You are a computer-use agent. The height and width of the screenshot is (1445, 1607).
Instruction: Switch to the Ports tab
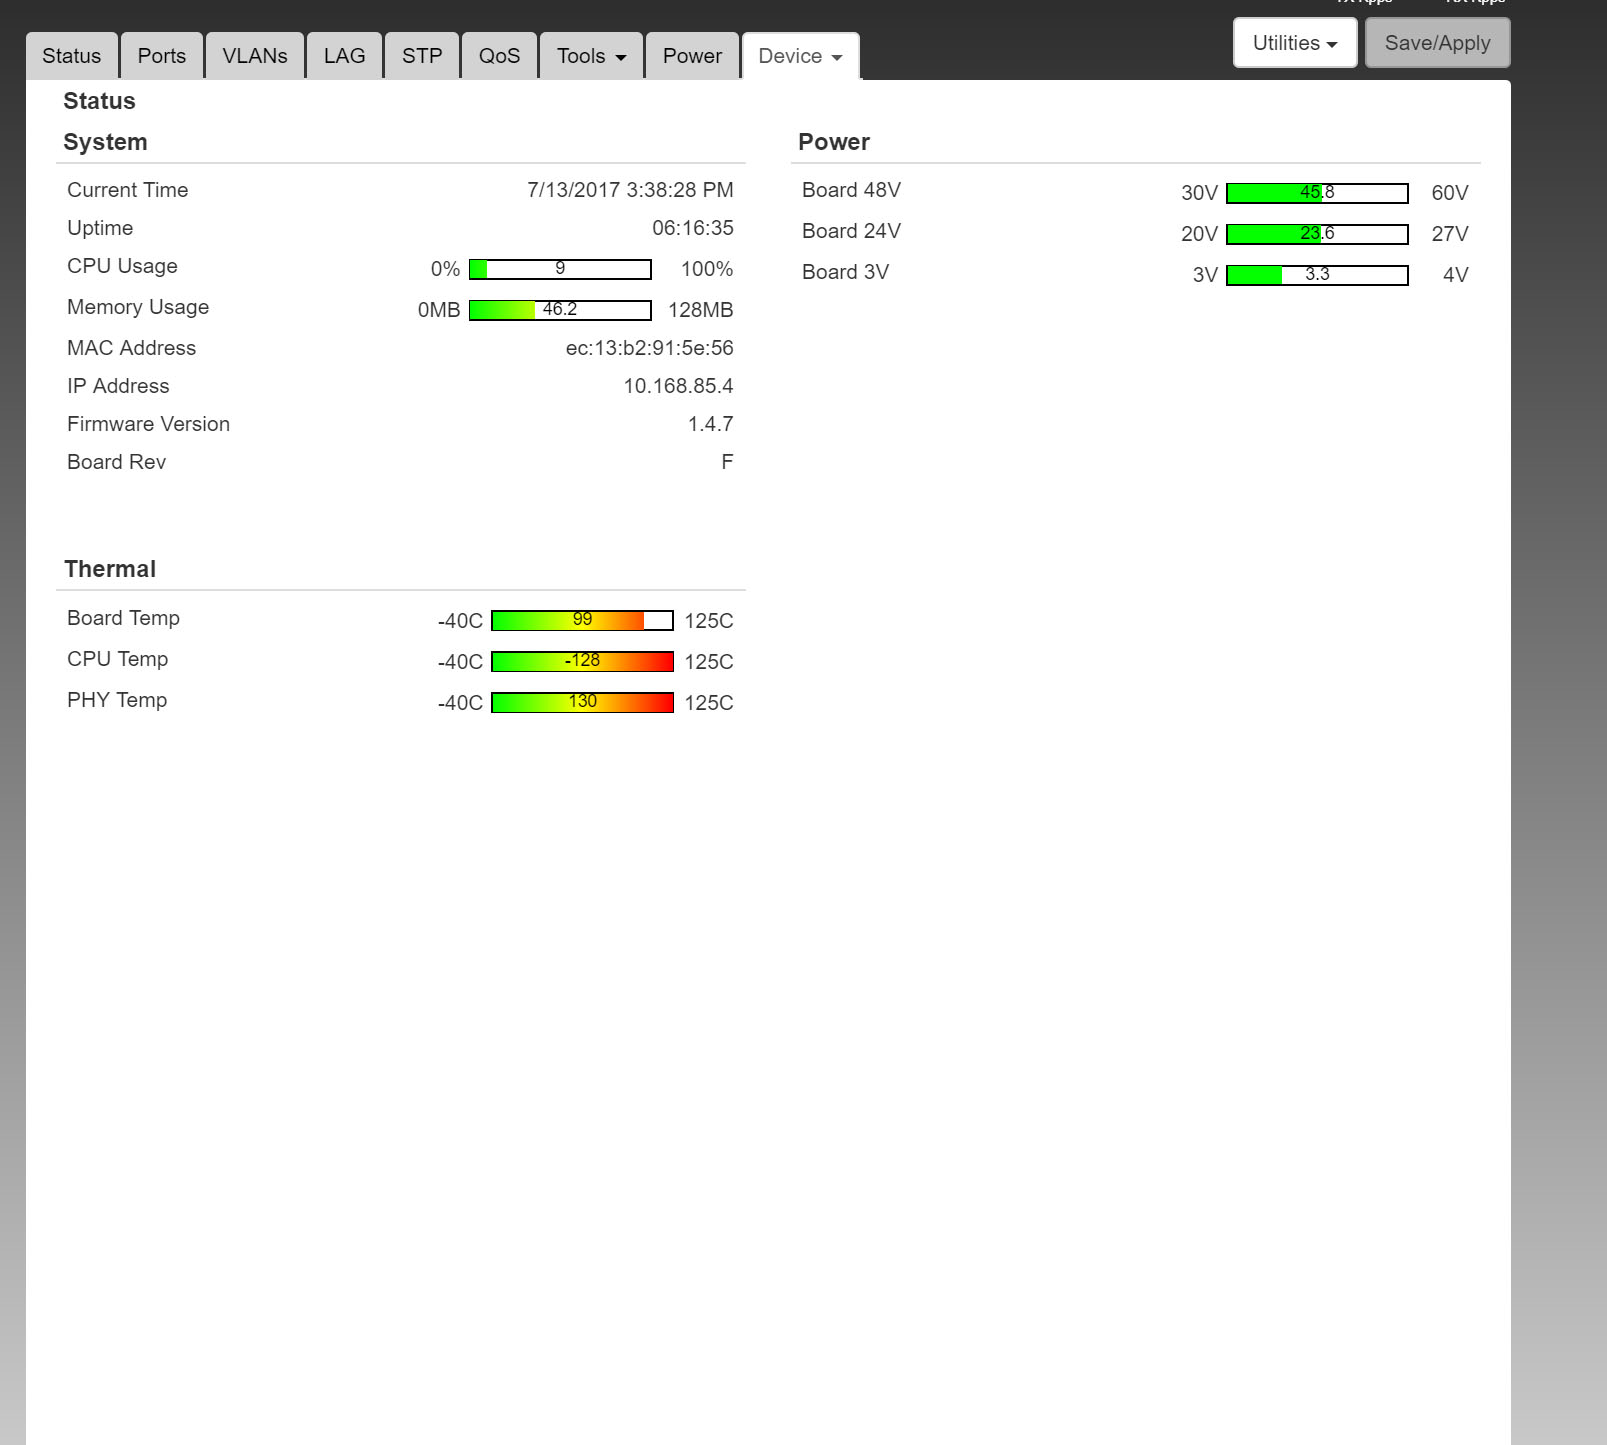click(161, 56)
